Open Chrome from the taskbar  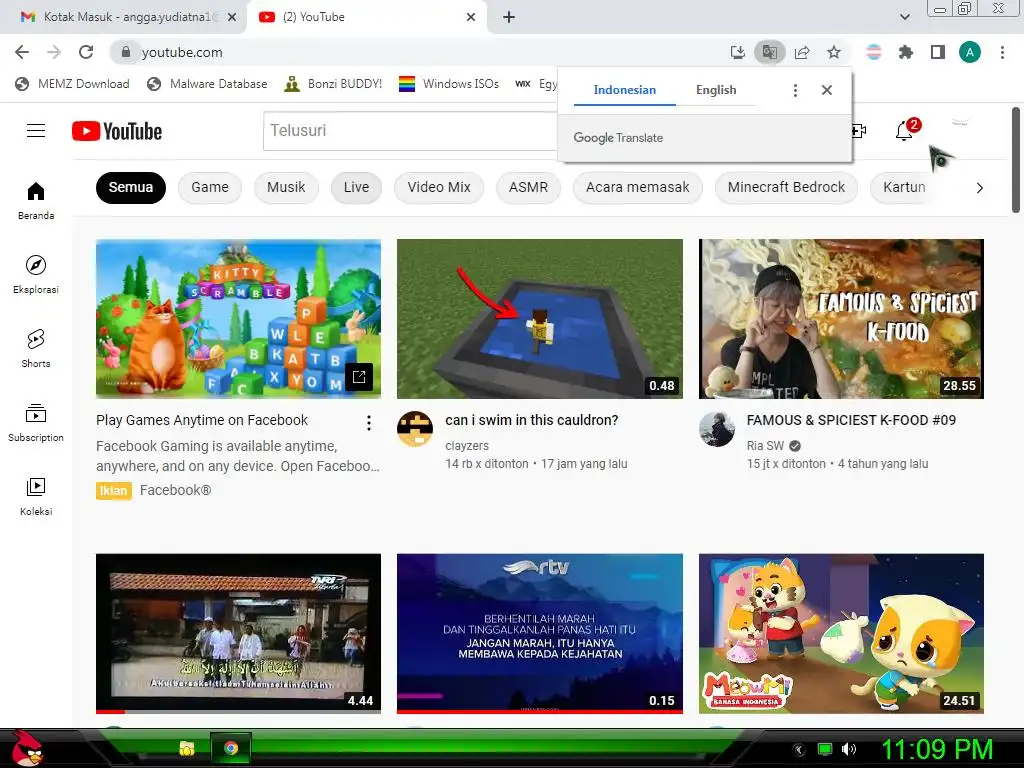pos(231,748)
